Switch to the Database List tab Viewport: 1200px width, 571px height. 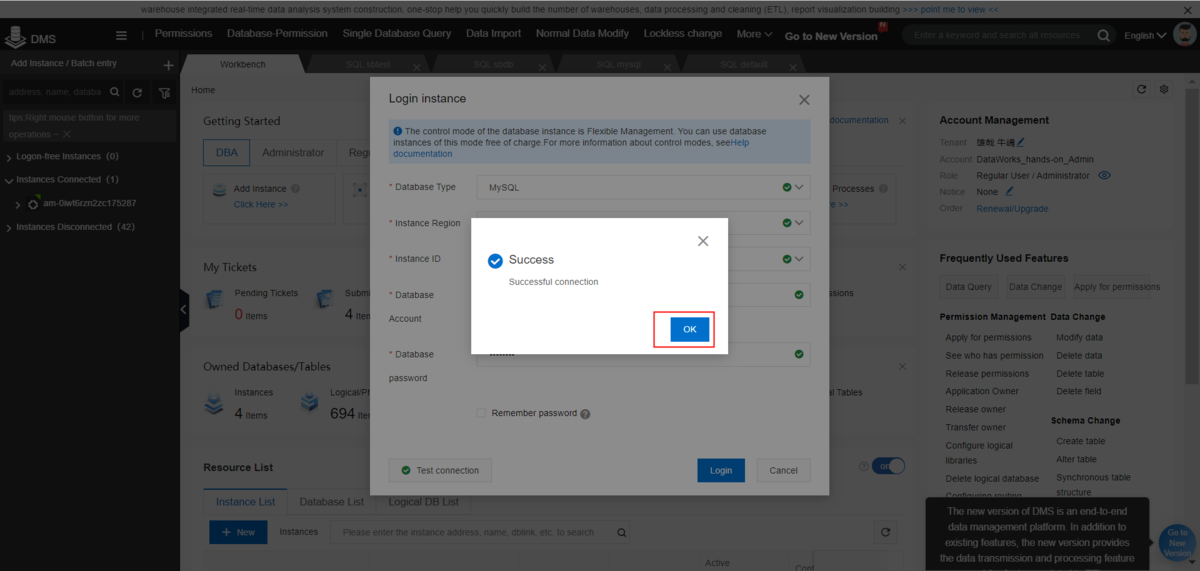(x=332, y=501)
